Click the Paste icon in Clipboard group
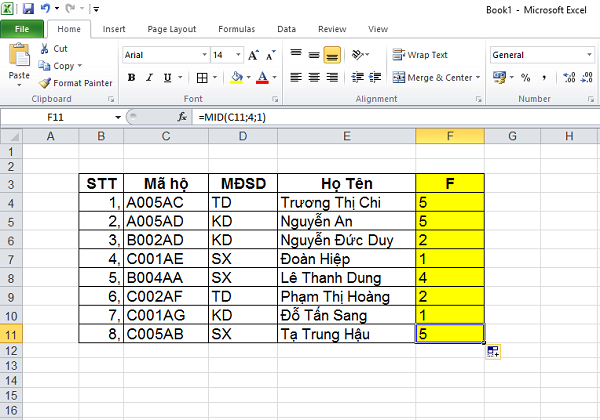The height and width of the screenshot is (420, 600). coord(18,60)
